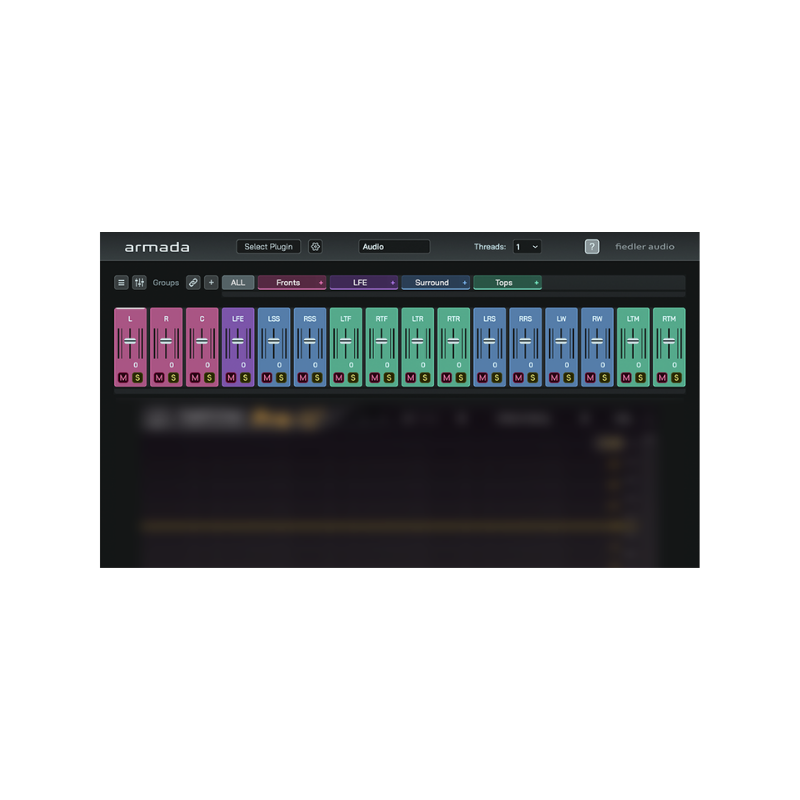
Task: Click the Audio name input field
Action: click(392, 246)
